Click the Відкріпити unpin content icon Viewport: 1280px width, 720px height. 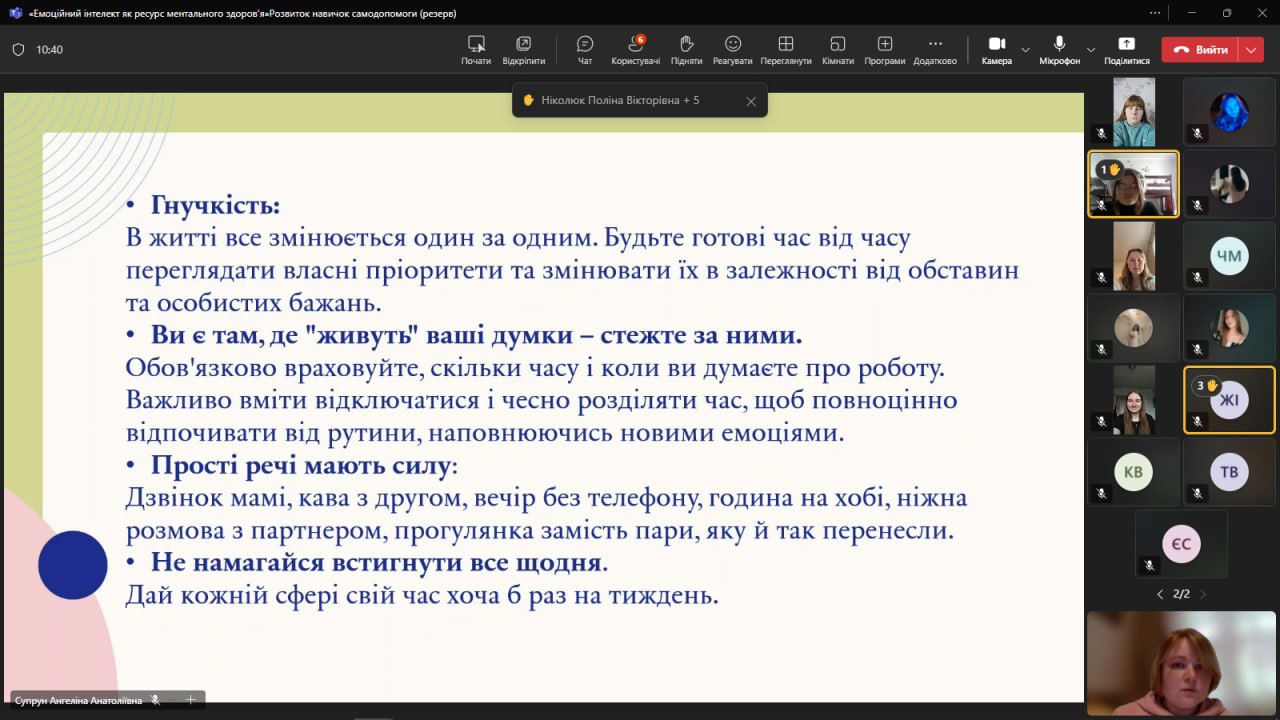point(523,49)
